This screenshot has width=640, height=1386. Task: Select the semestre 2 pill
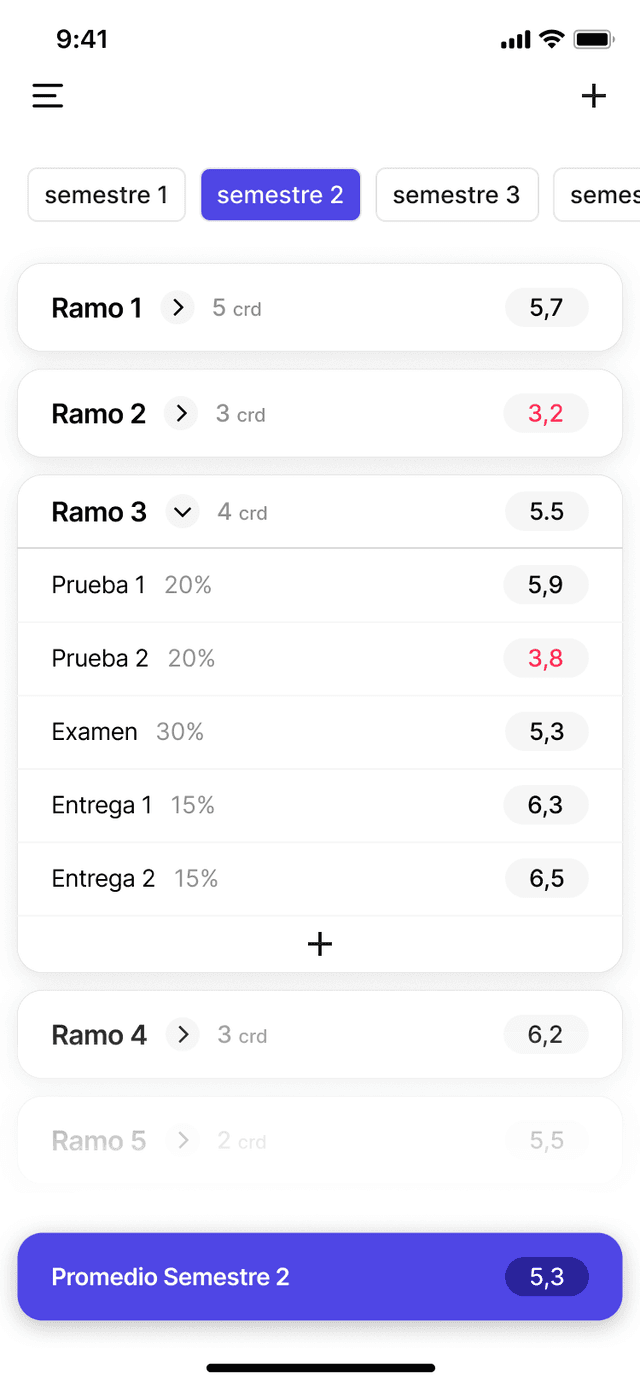coord(280,194)
